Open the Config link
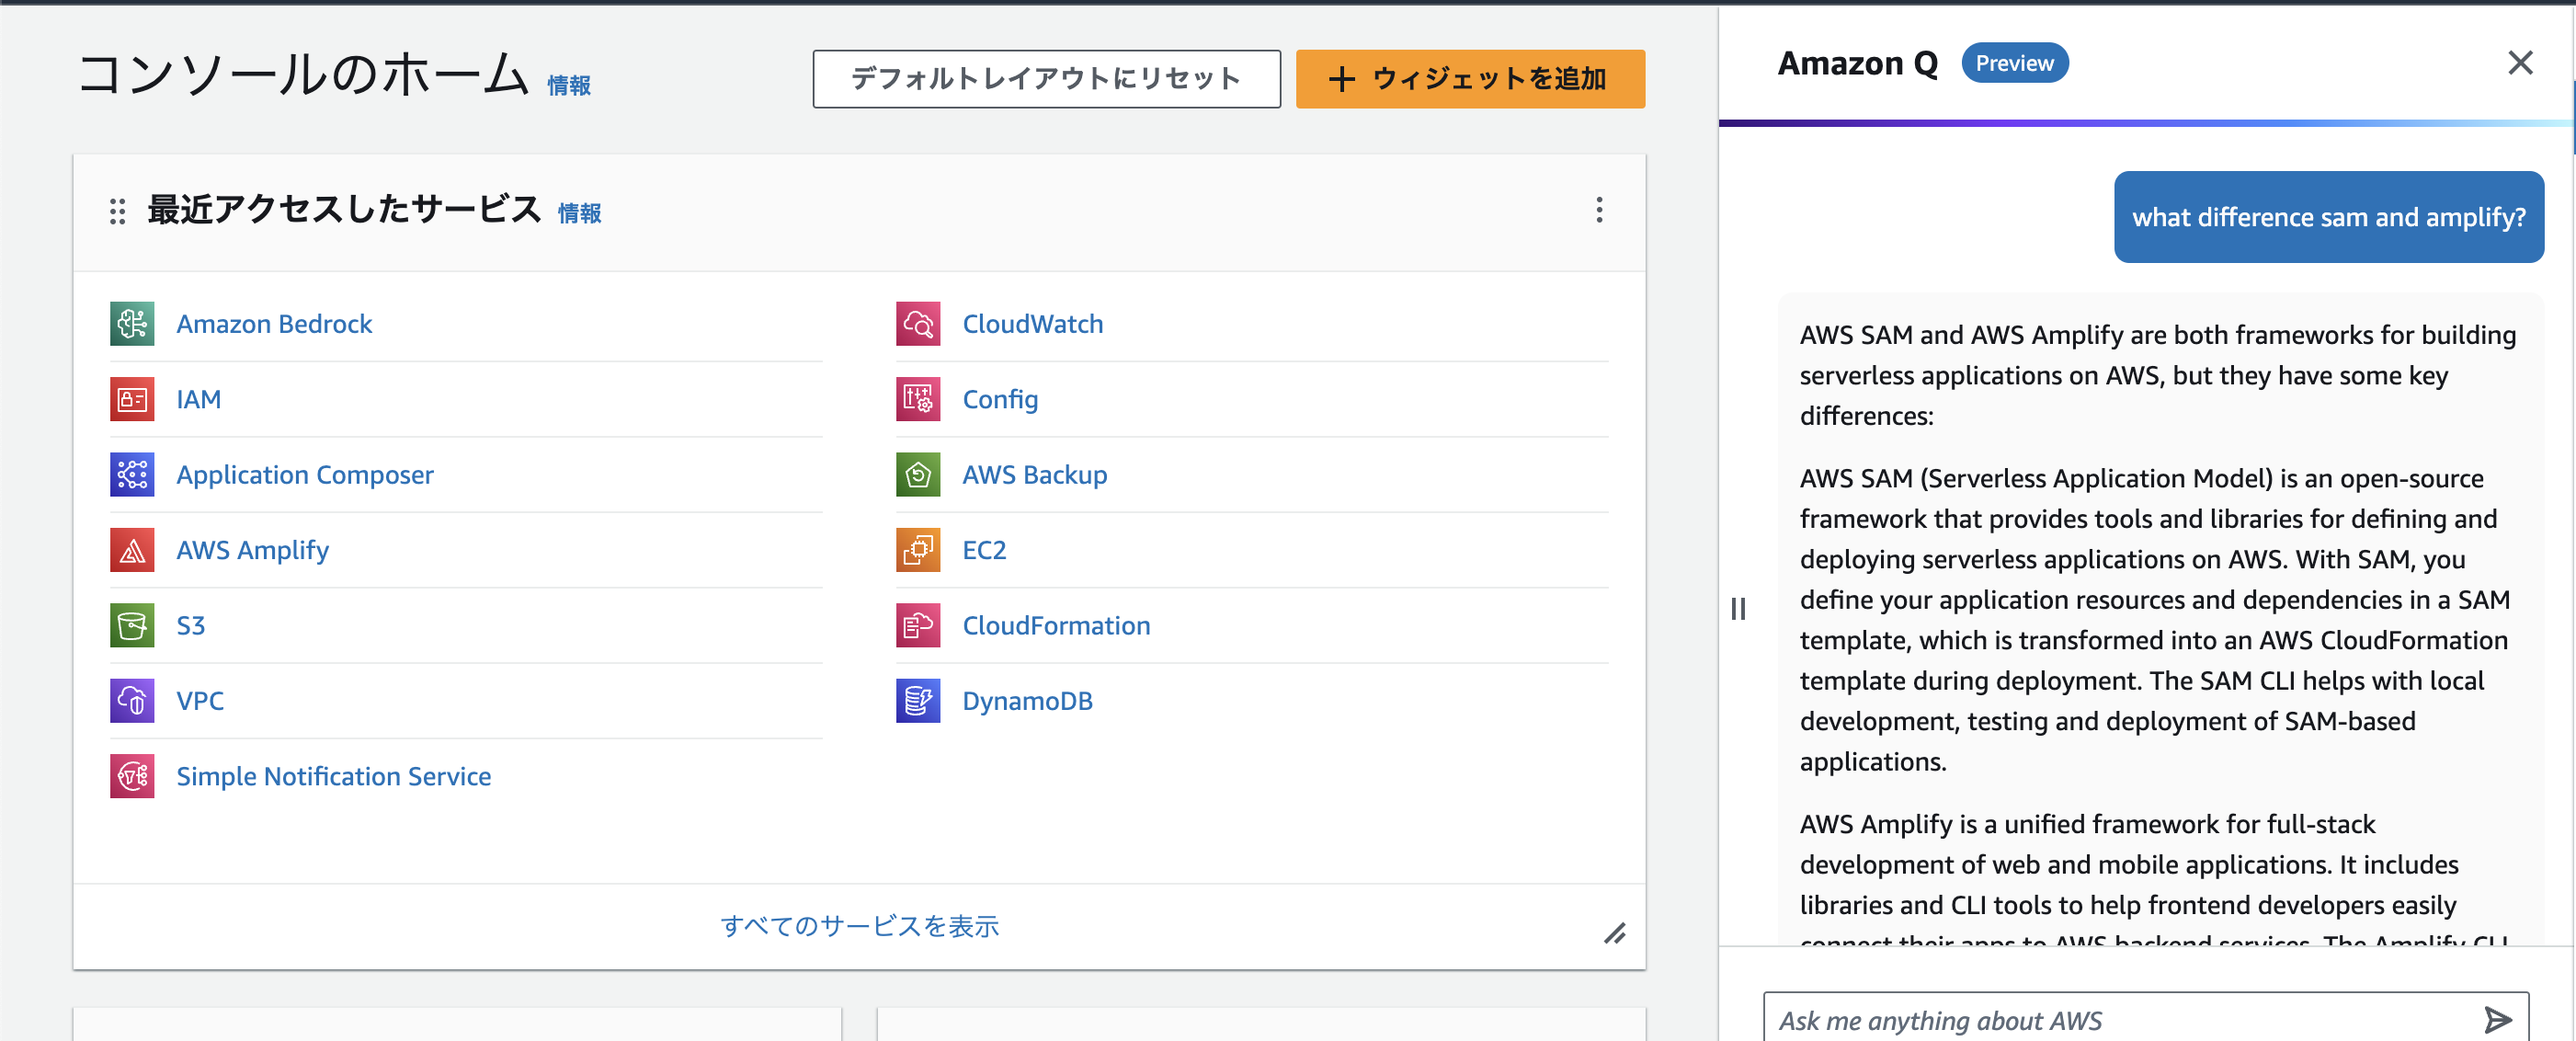Image resolution: width=2576 pixels, height=1041 pixels. 1000,399
